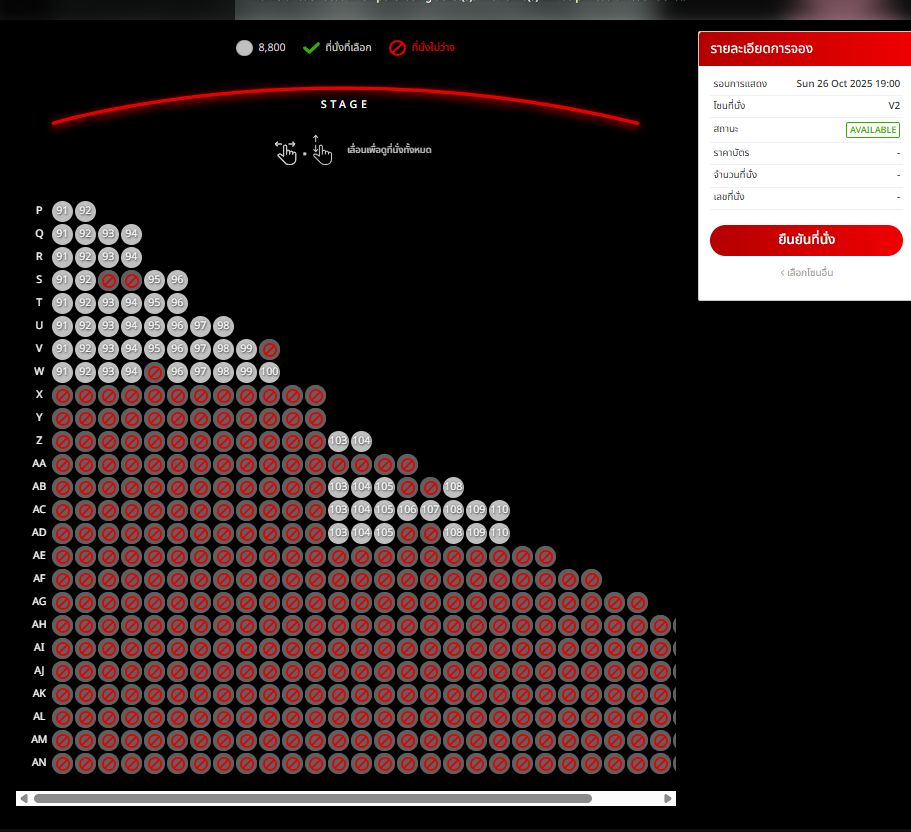Select seat 92 in row P

[85, 211]
